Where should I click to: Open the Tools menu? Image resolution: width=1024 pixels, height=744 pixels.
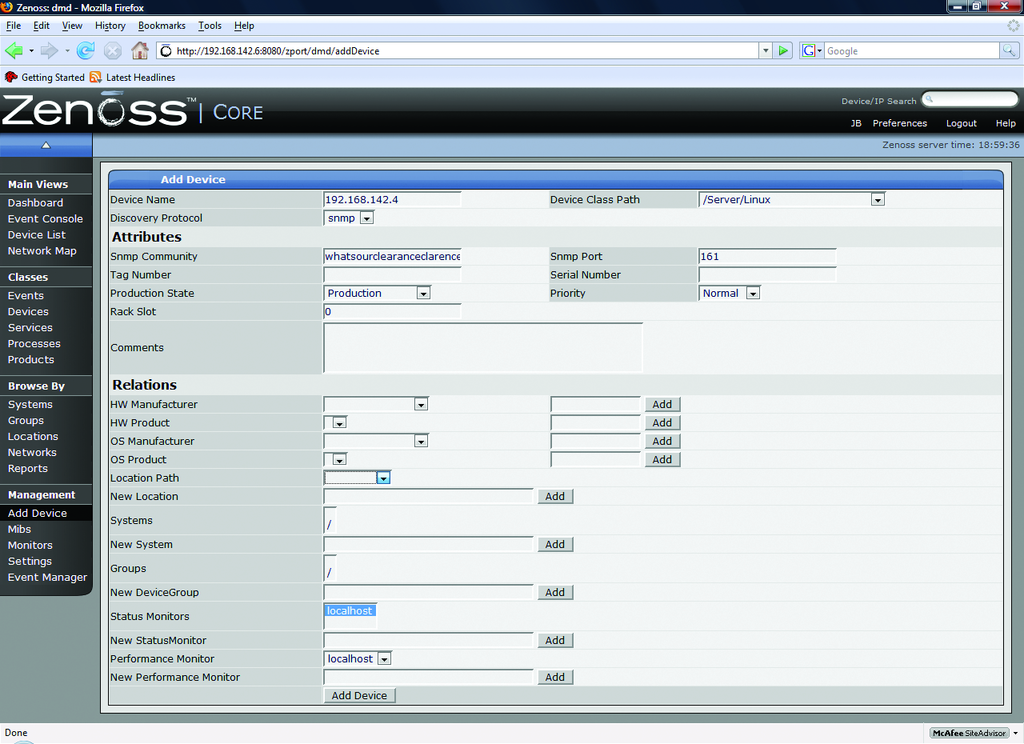[x=210, y=25]
